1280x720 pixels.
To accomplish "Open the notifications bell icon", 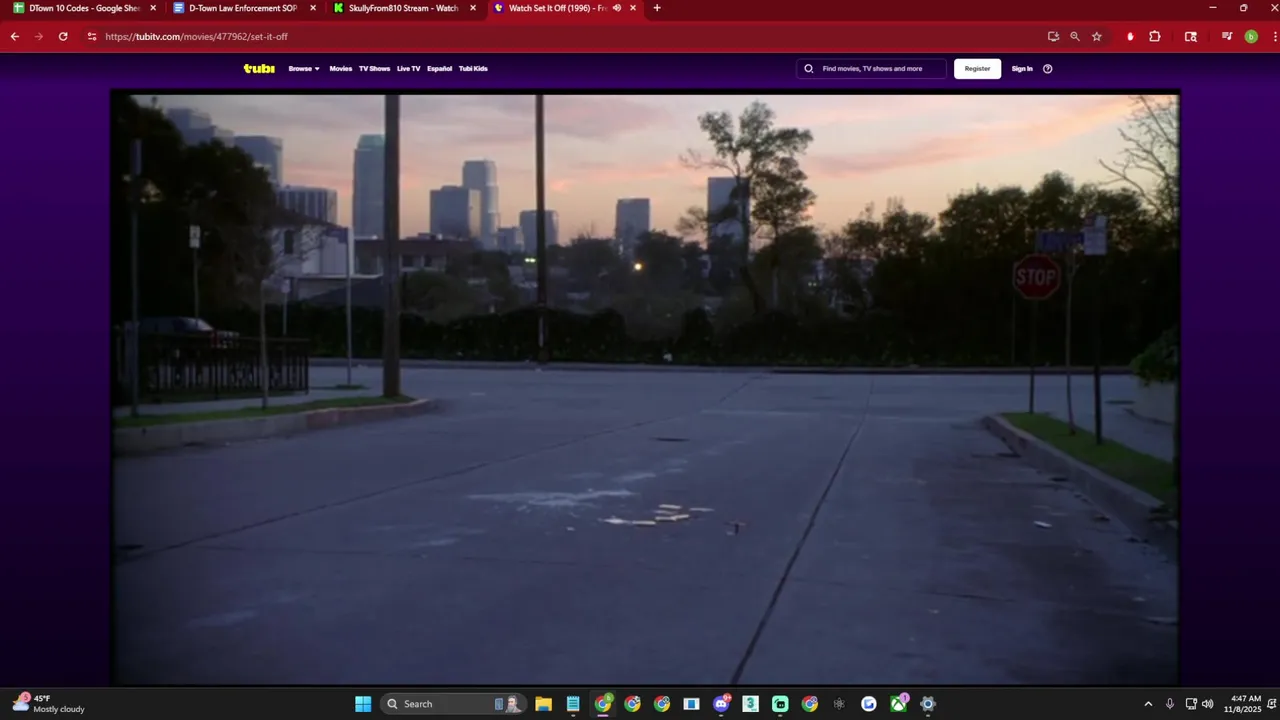I will (x=1270, y=704).
